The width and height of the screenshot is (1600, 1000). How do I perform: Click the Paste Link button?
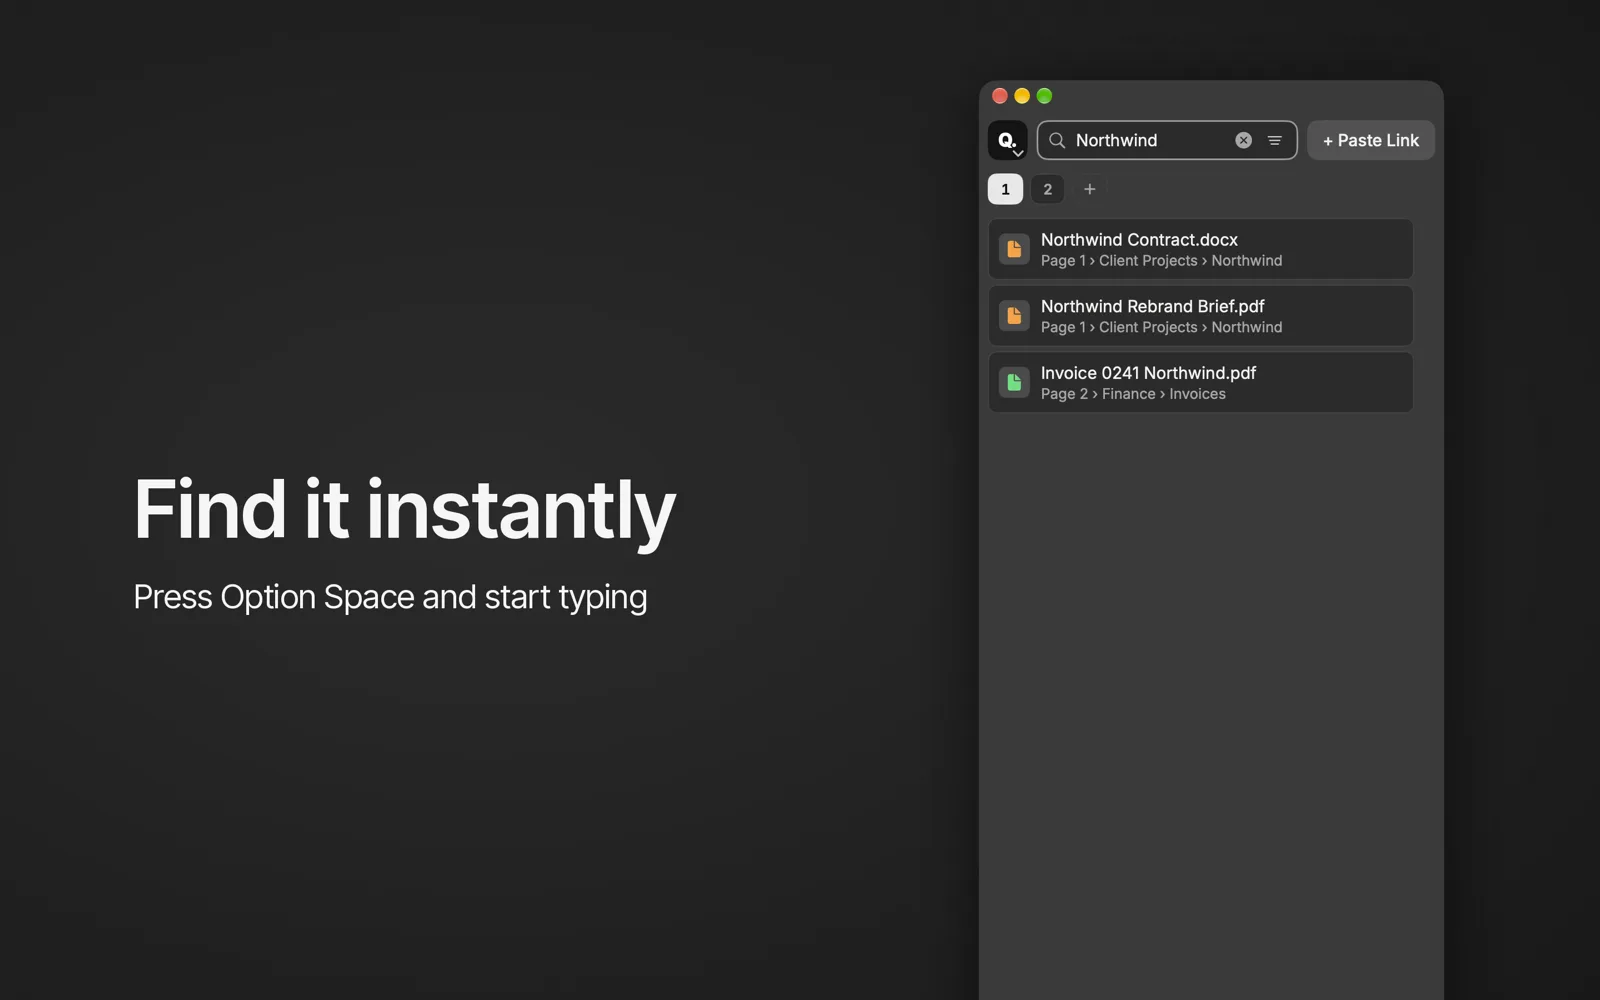point(1371,140)
